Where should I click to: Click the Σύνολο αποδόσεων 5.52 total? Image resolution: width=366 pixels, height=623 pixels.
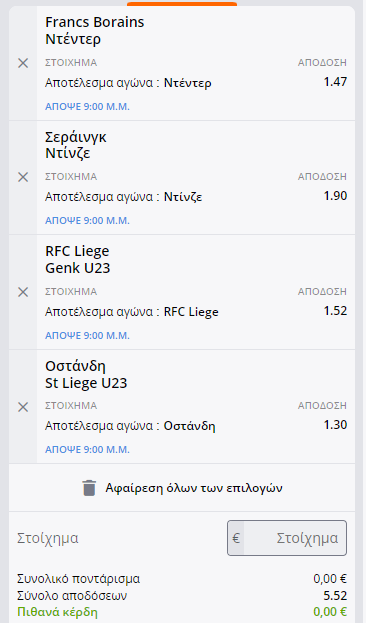(335, 596)
